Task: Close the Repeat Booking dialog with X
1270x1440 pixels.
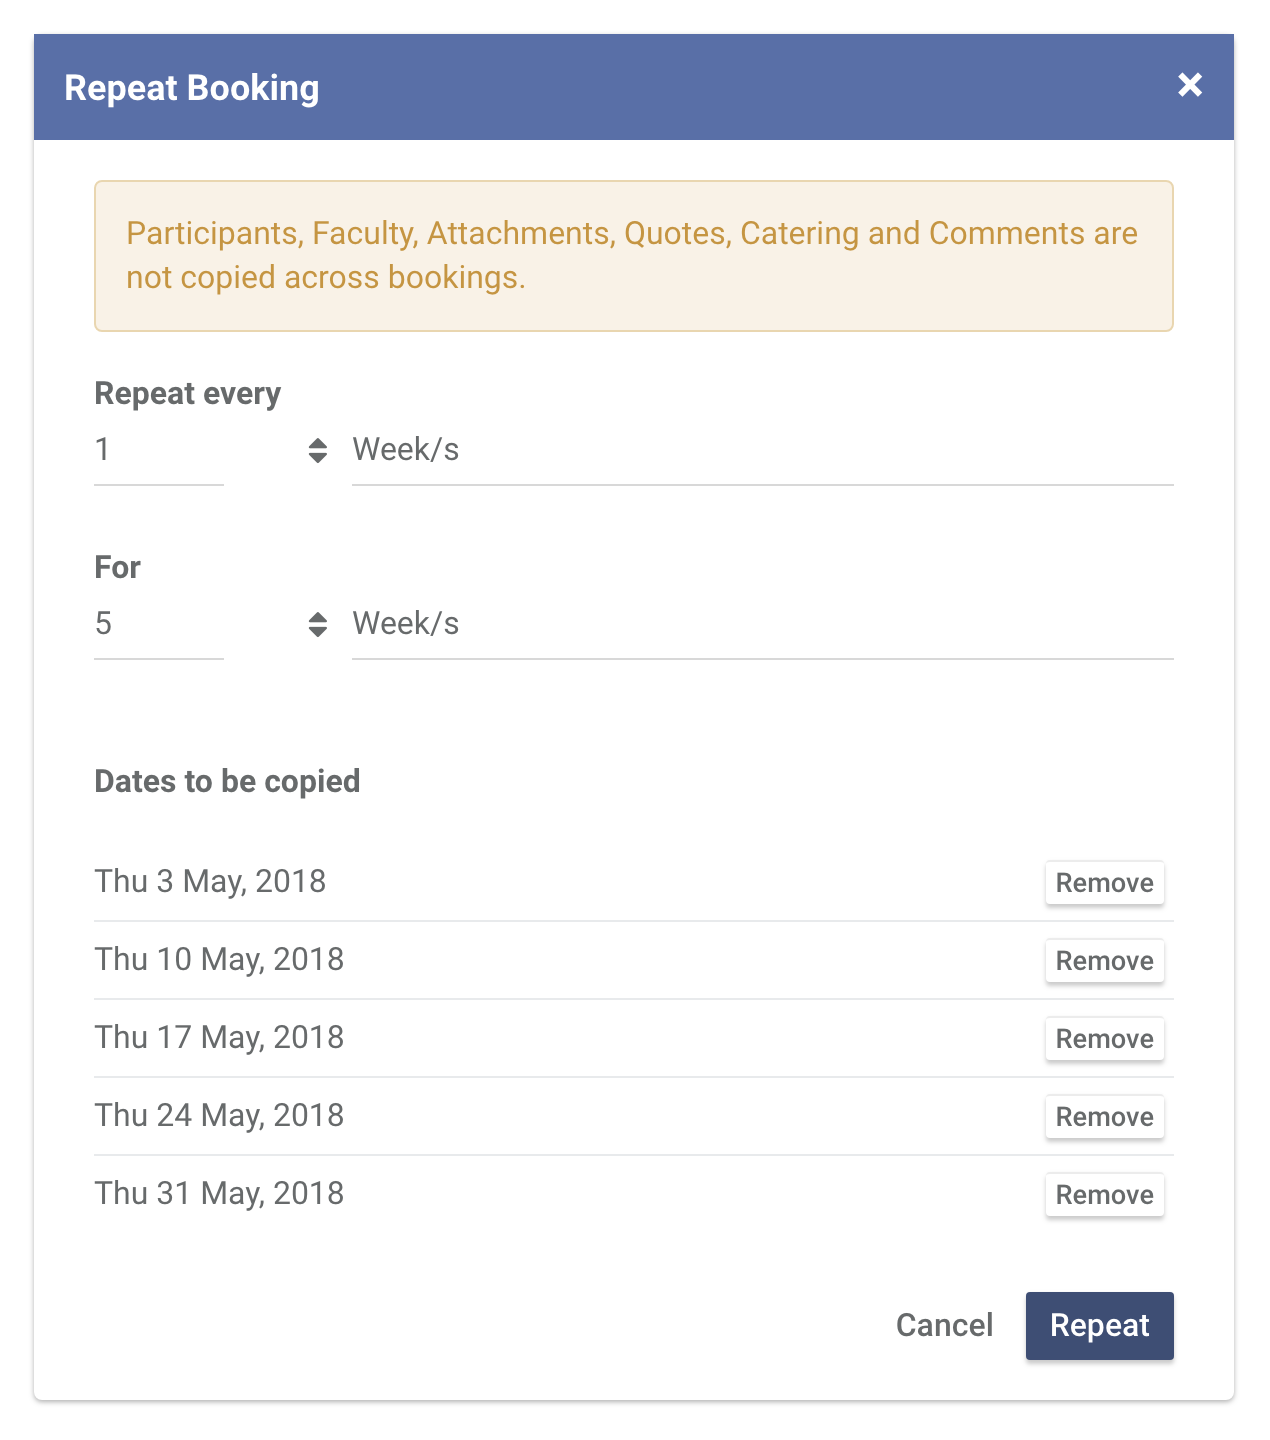Action: (1189, 85)
